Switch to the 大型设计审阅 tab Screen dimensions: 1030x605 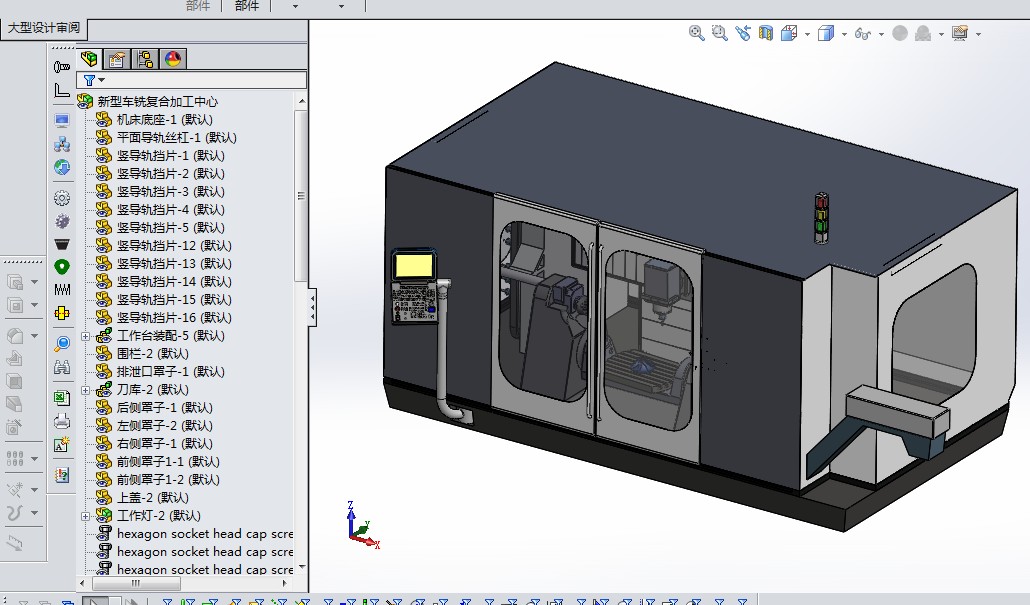click(44, 28)
